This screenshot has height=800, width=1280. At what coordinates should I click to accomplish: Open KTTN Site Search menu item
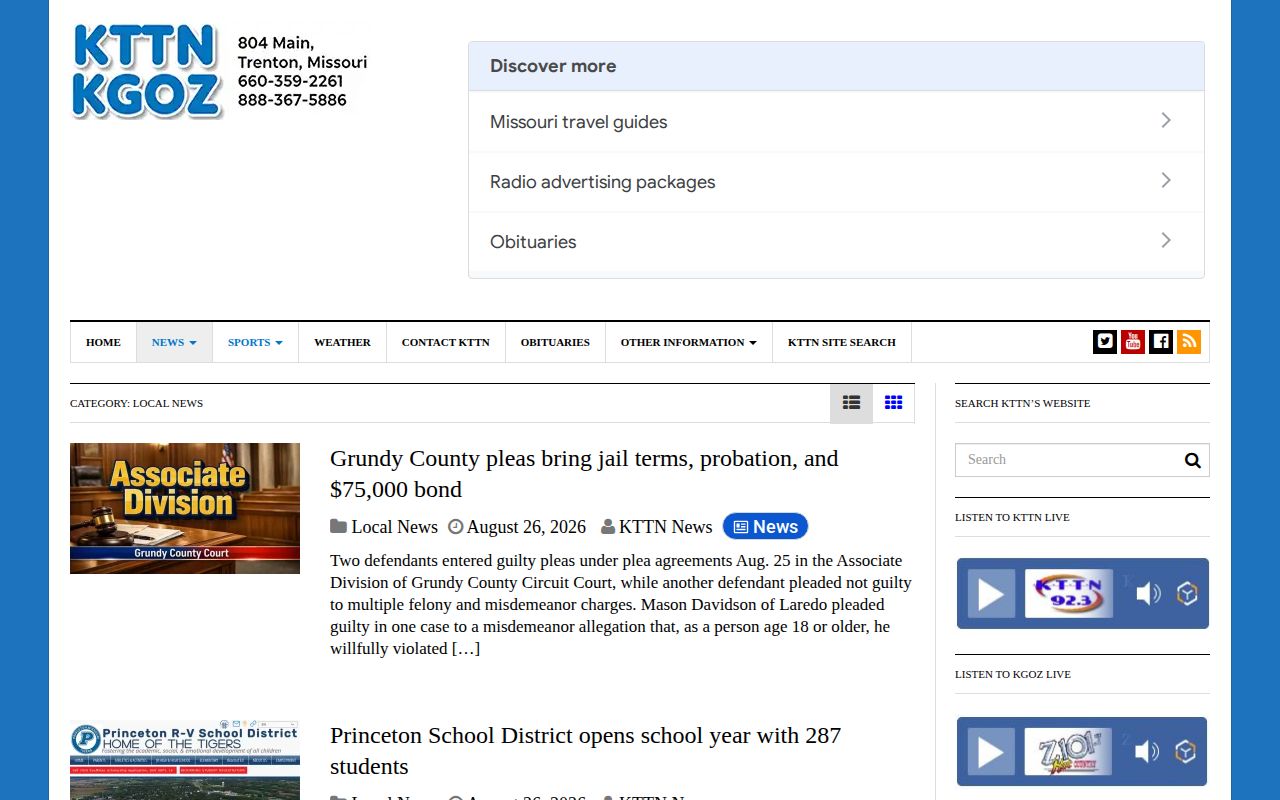(842, 342)
